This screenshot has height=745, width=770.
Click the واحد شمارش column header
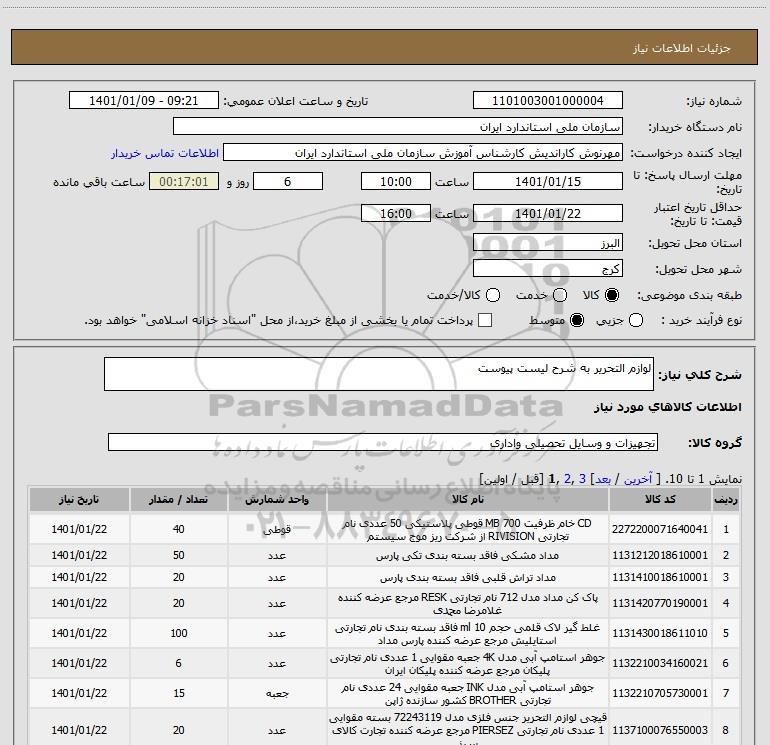tap(277, 499)
